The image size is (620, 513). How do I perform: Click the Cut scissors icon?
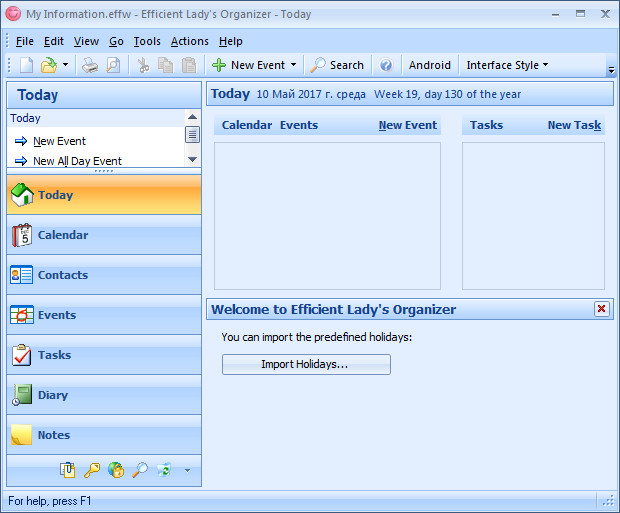pyautogui.click(x=144, y=65)
